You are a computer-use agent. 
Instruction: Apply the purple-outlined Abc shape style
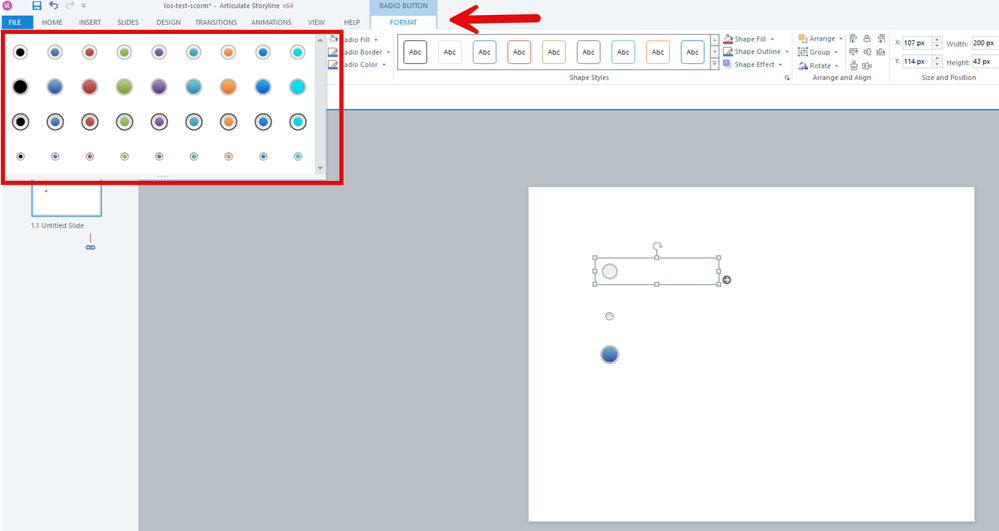(589, 52)
